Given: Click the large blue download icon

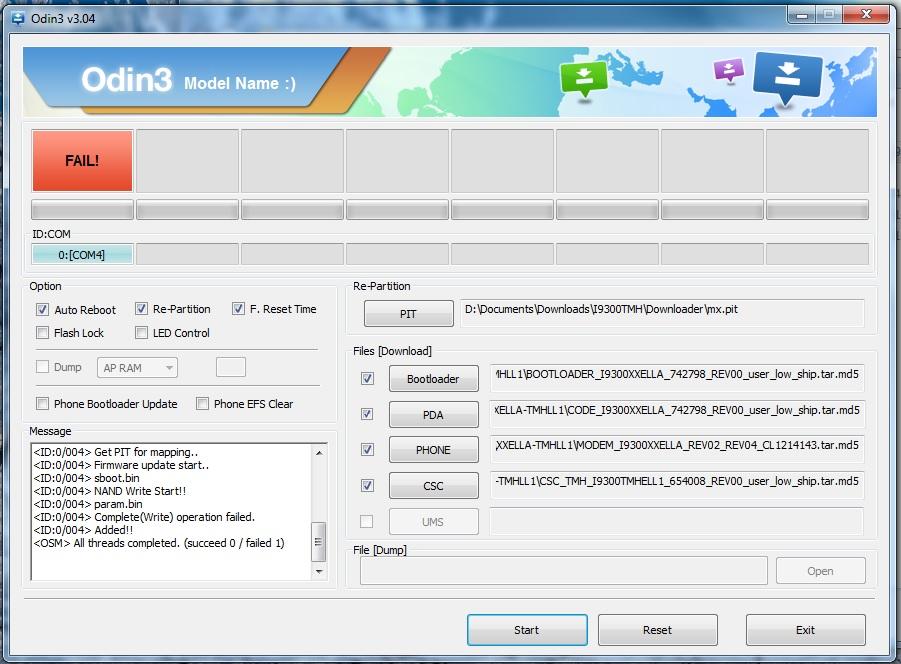Looking at the screenshot, I should coord(787,79).
